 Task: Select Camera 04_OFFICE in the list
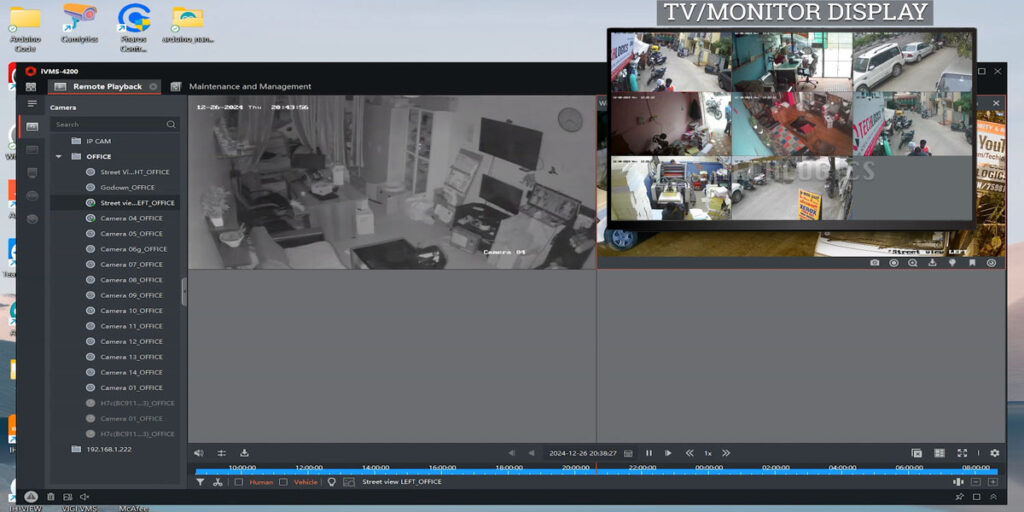130,218
